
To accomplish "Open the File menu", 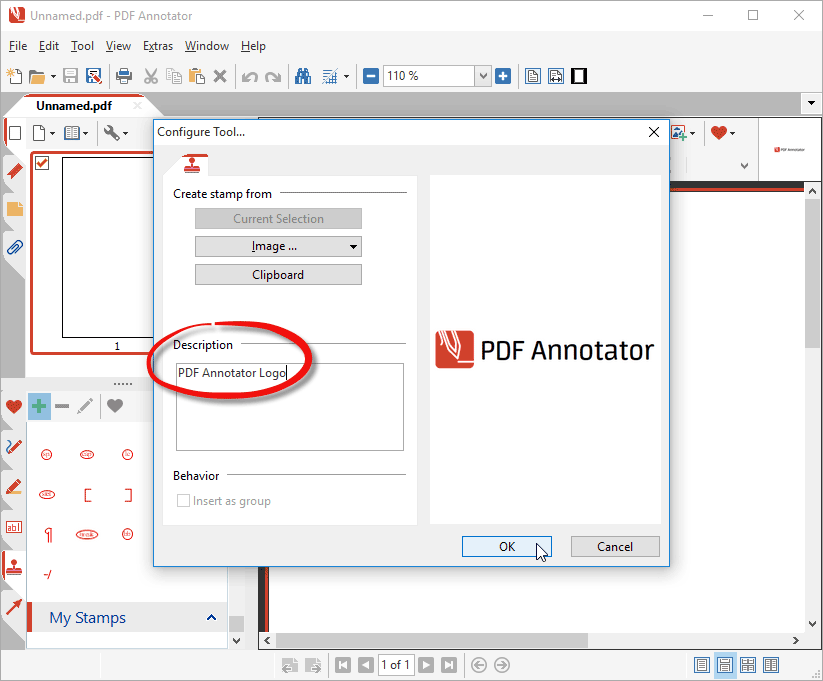I will click(x=18, y=46).
